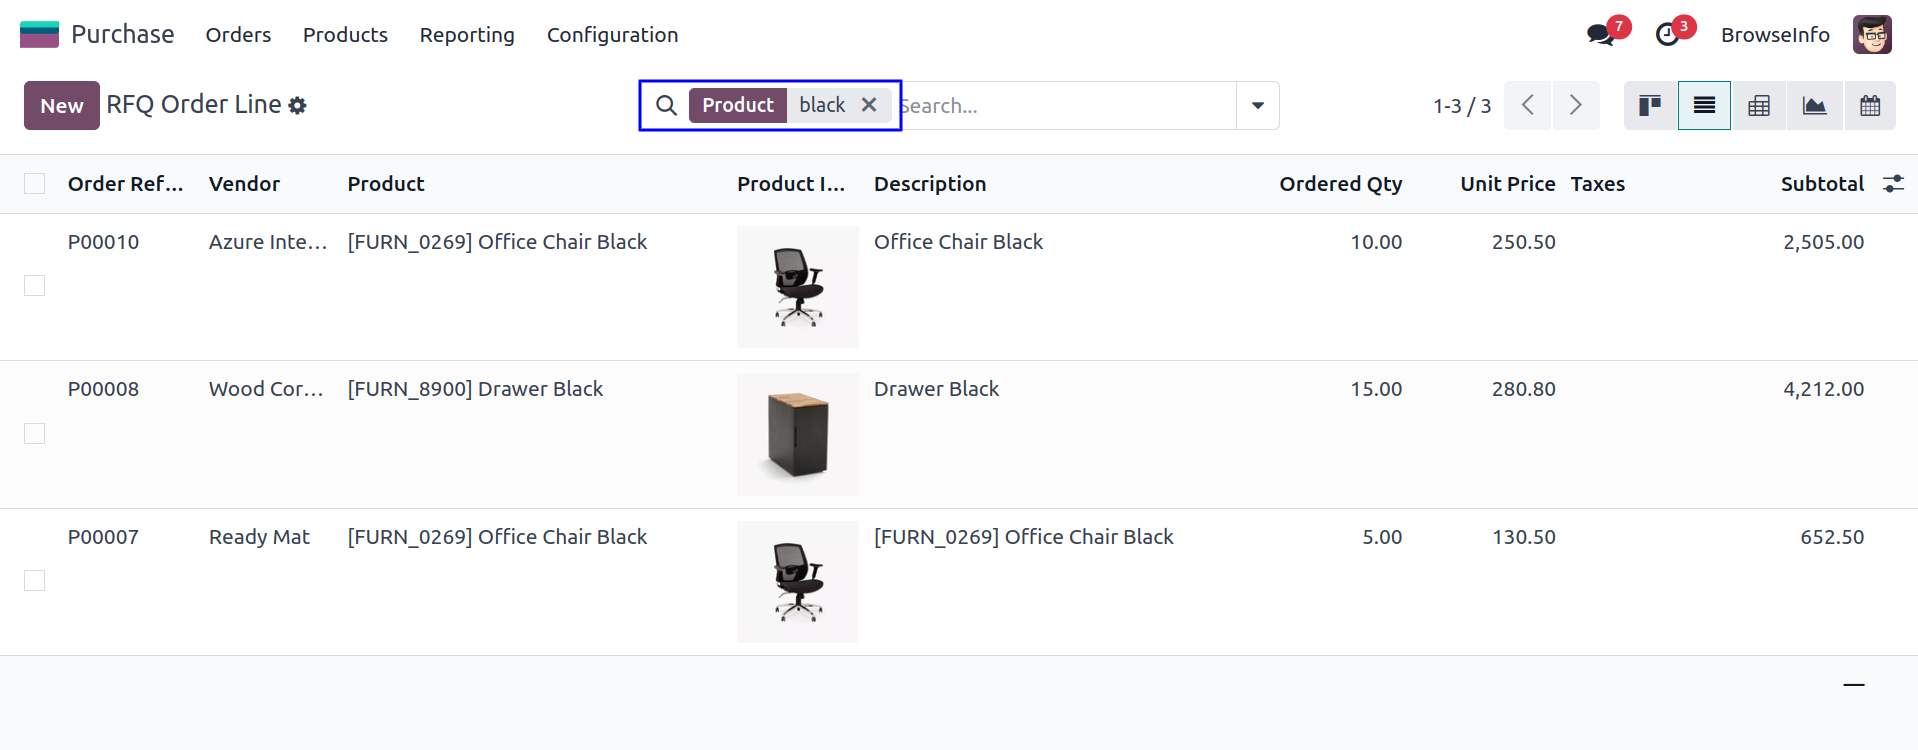Tick the checkbox for order P00010

35,286
